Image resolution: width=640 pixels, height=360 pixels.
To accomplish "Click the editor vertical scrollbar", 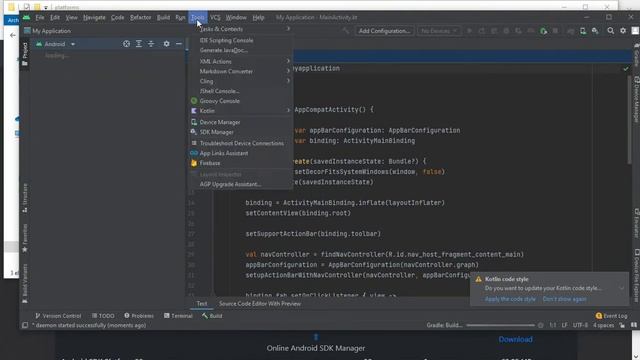I will (x=629, y=119).
